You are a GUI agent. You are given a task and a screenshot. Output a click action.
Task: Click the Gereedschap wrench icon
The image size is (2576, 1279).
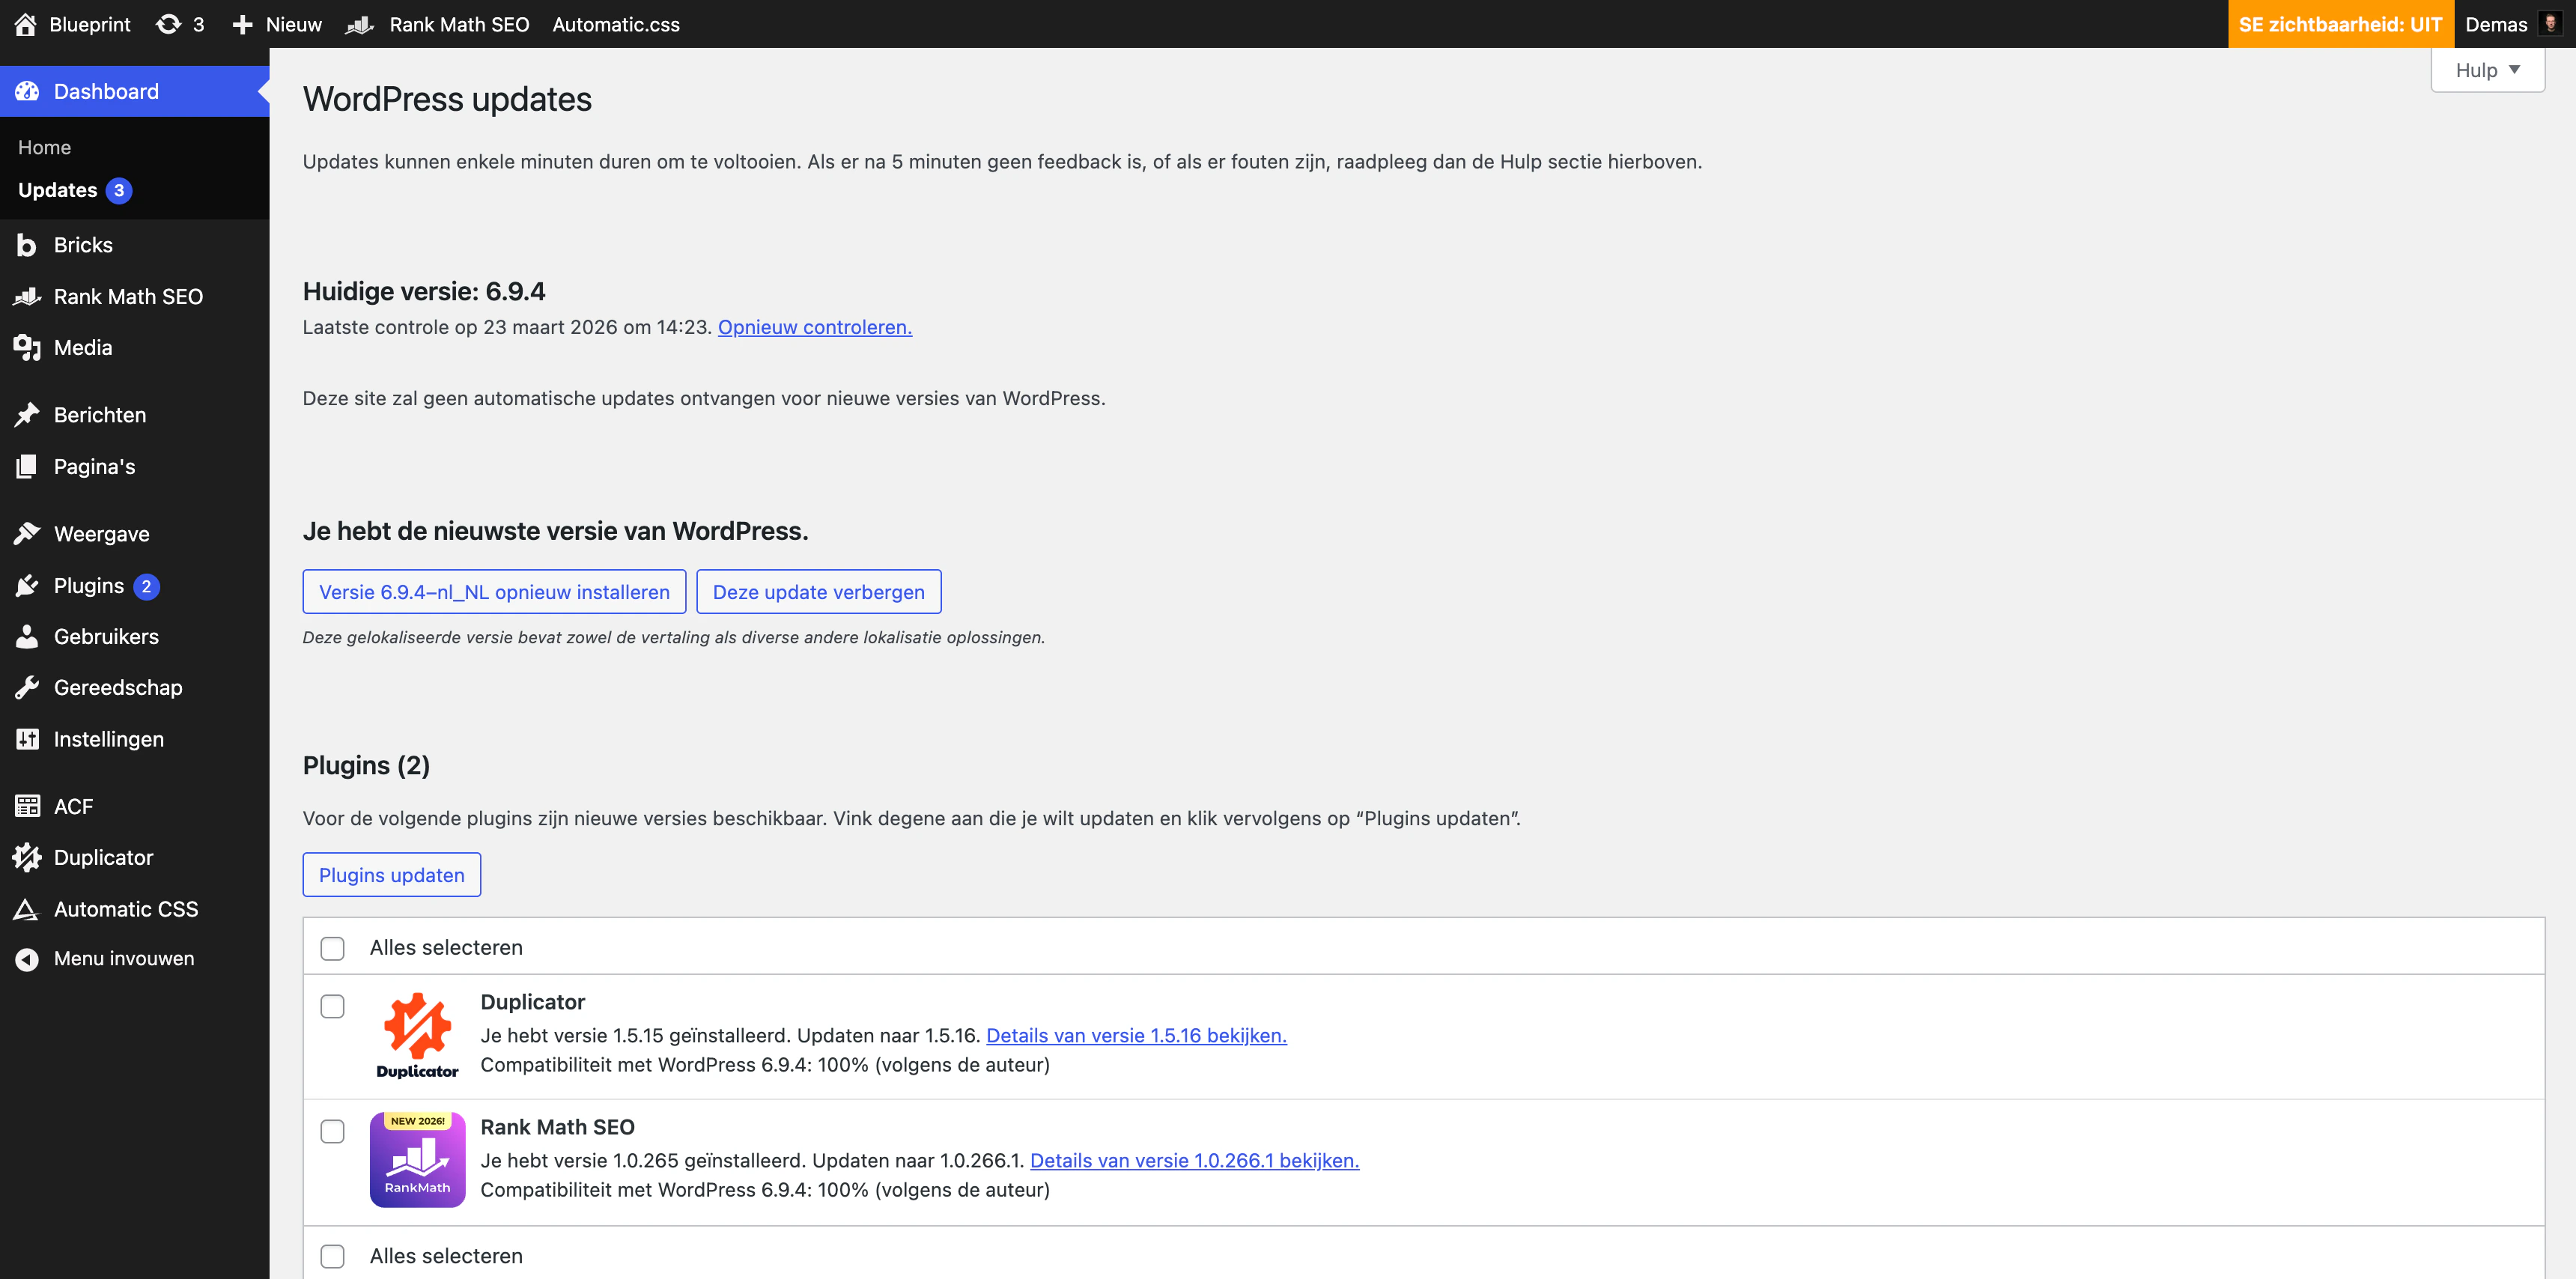(27, 688)
